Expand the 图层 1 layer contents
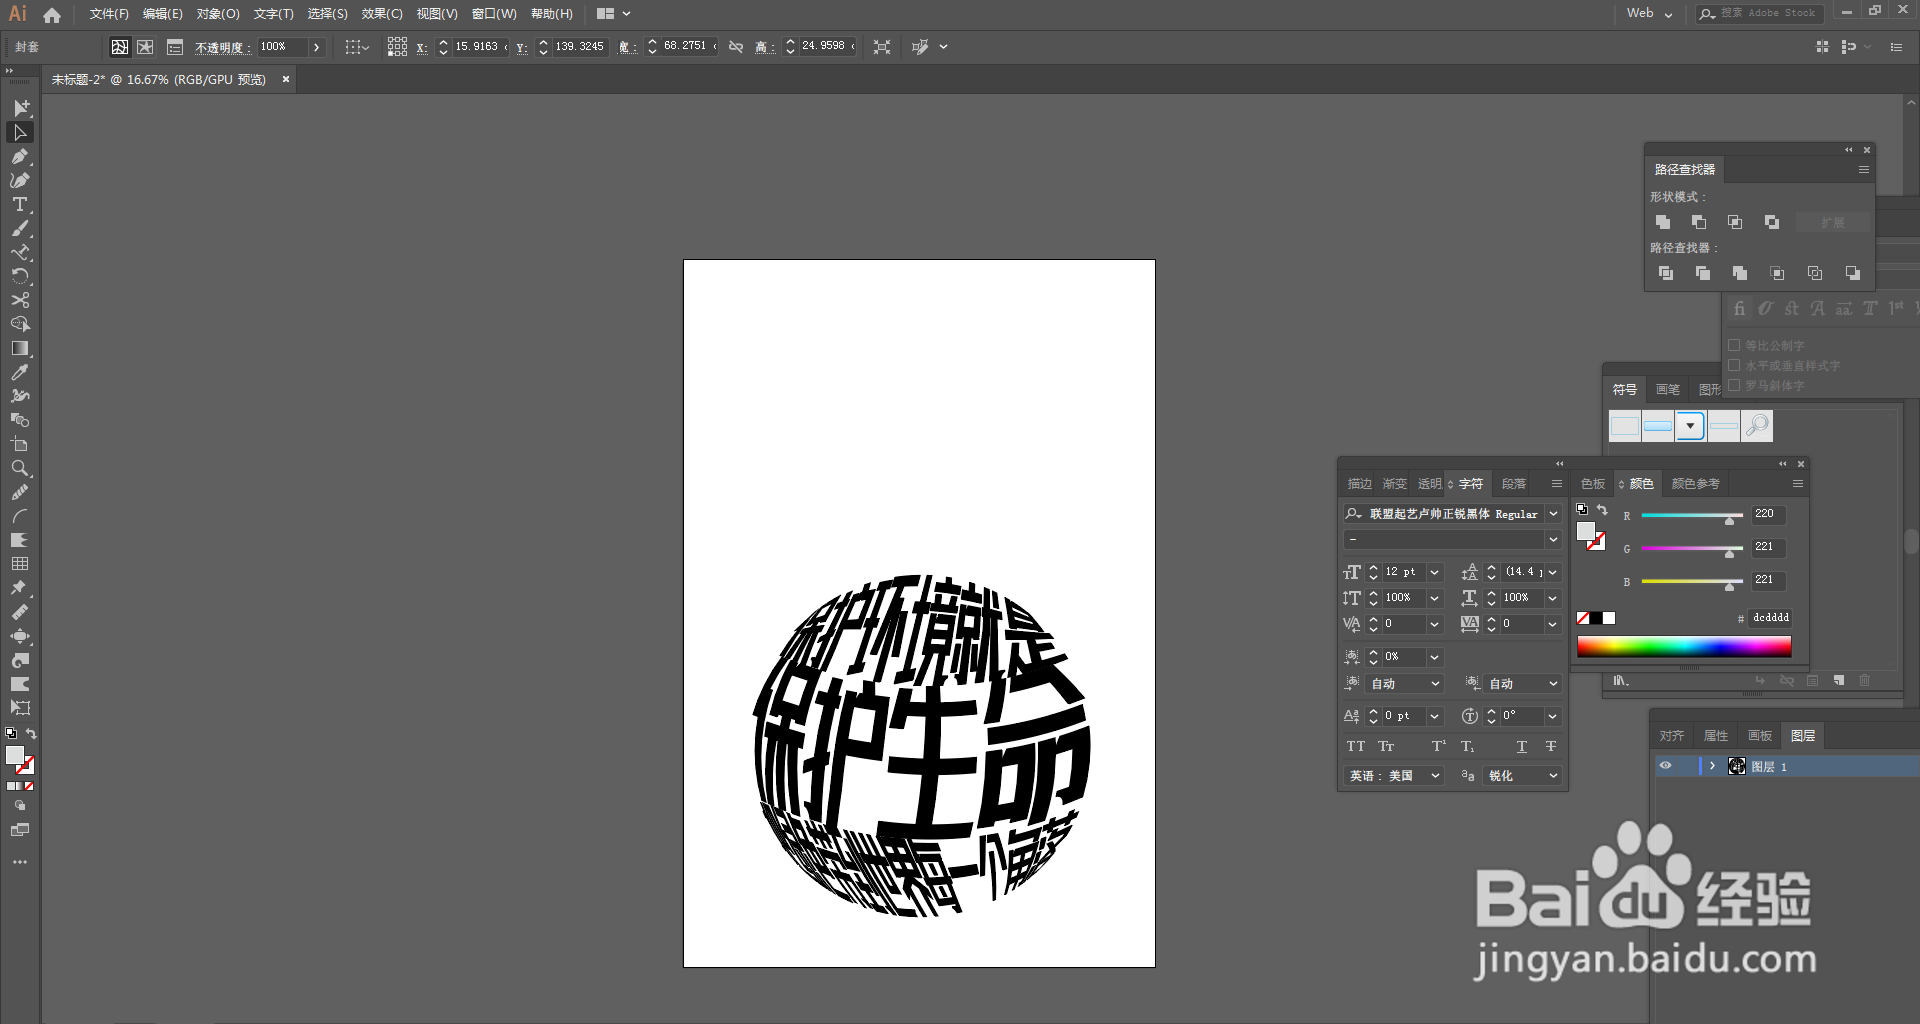Viewport: 1920px width, 1024px height. [1712, 766]
